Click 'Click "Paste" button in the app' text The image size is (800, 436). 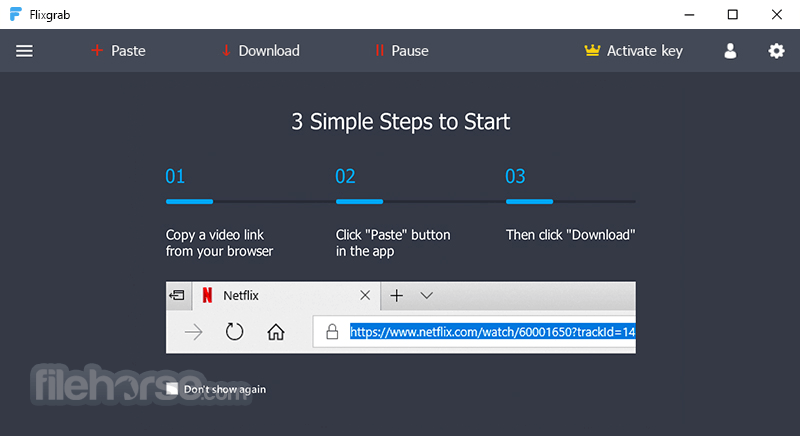tap(393, 243)
